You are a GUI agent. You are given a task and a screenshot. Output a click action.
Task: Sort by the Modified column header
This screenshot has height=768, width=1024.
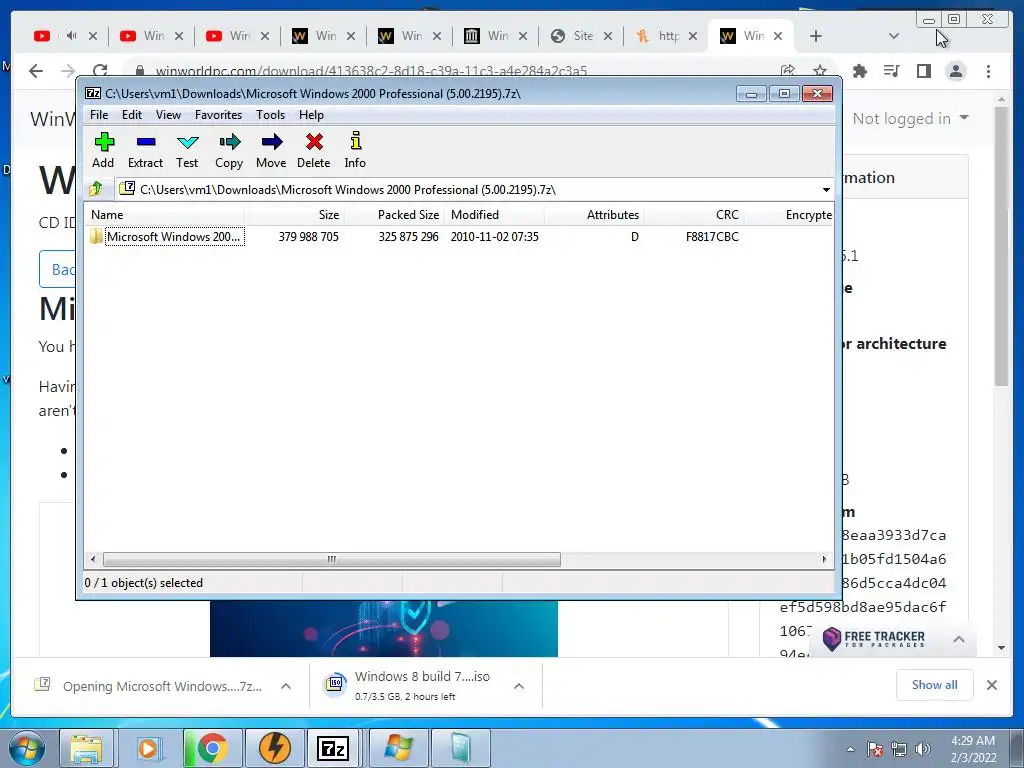click(494, 215)
